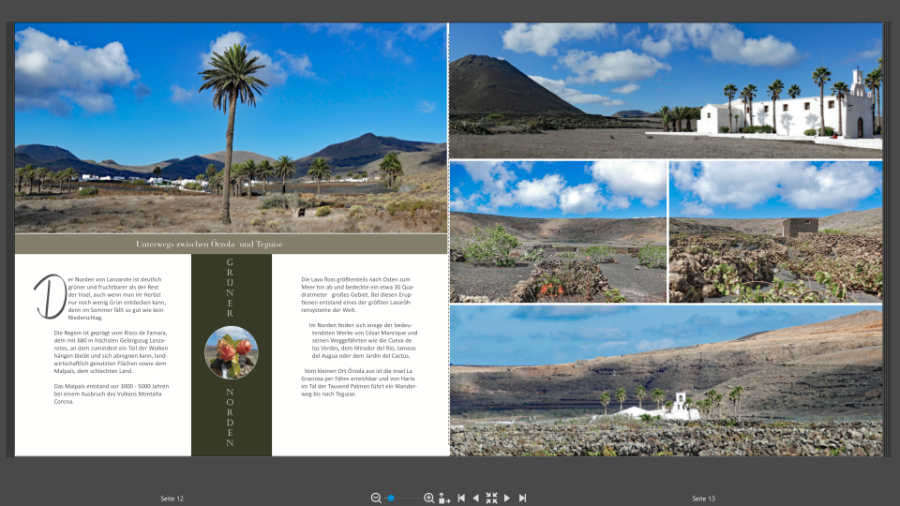This screenshot has width=900, height=506.
Task: Click the text block starting 'Die Lava floss'
Action: (358, 292)
